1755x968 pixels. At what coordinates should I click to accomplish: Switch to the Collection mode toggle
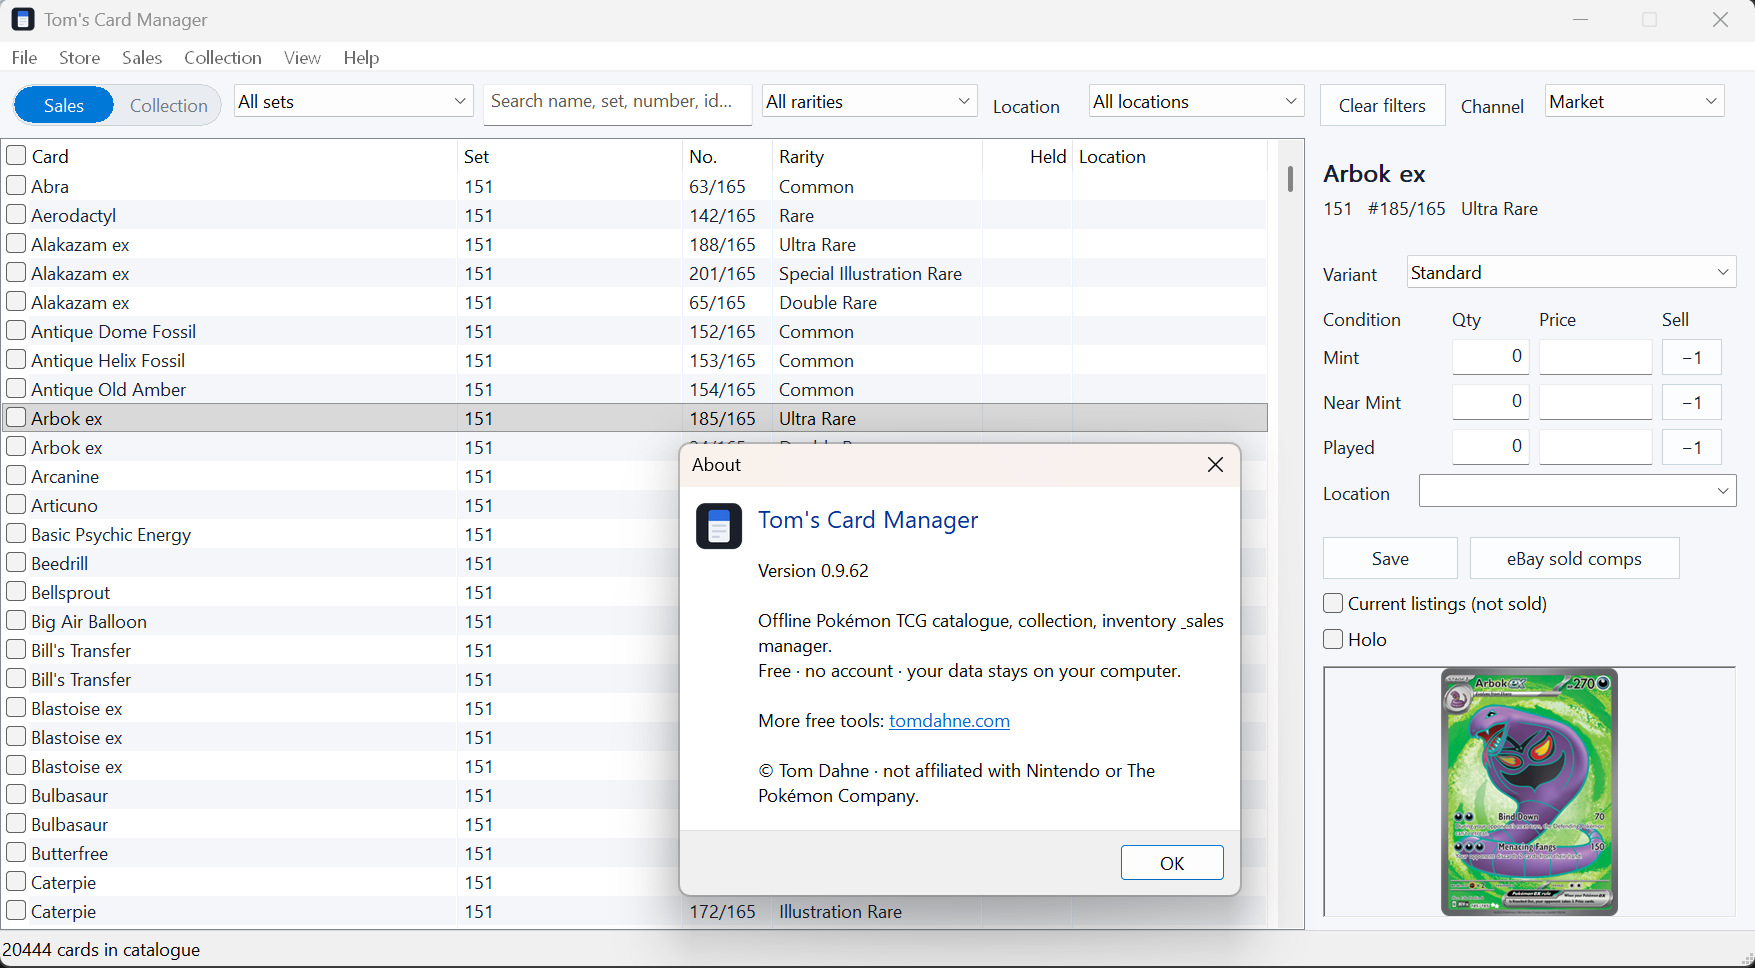coord(168,105)
